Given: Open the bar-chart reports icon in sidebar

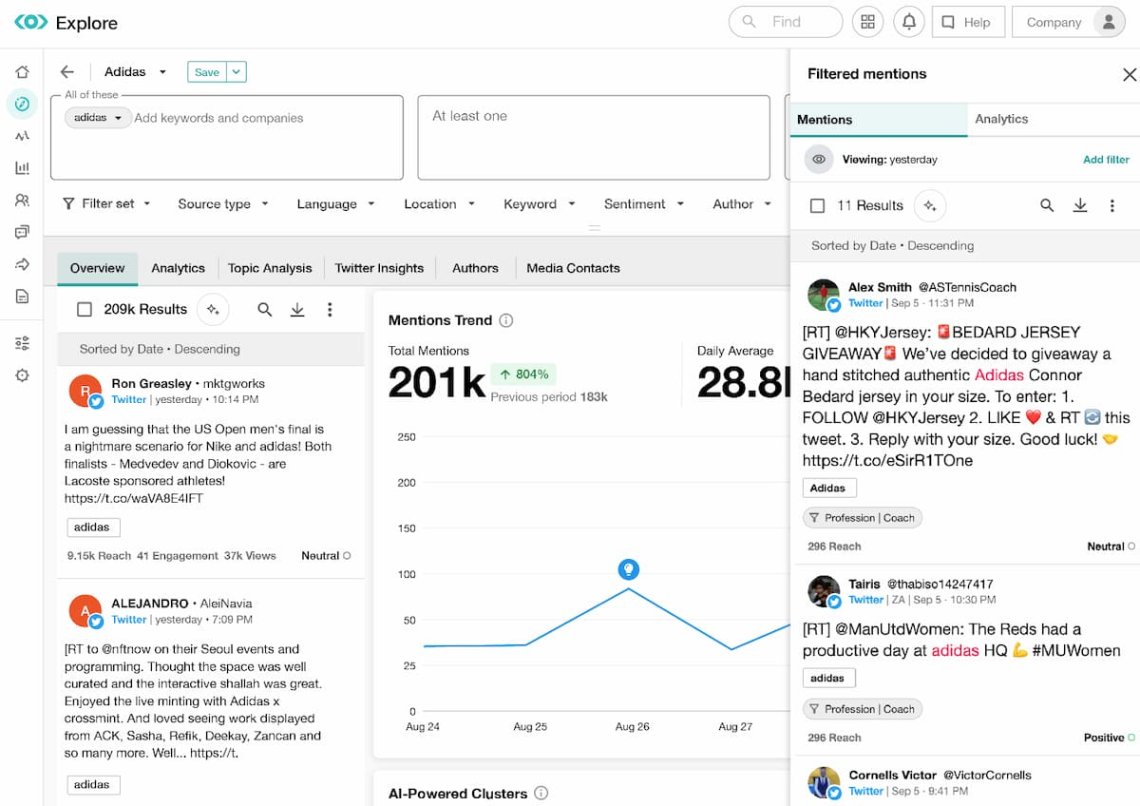Looking at the screenshot, I should (x=22, y=167).
